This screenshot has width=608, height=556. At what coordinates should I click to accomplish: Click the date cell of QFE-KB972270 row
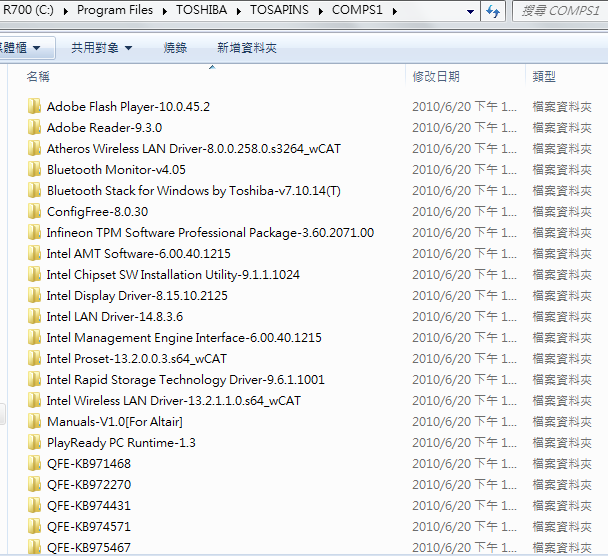tap(464, 485)
